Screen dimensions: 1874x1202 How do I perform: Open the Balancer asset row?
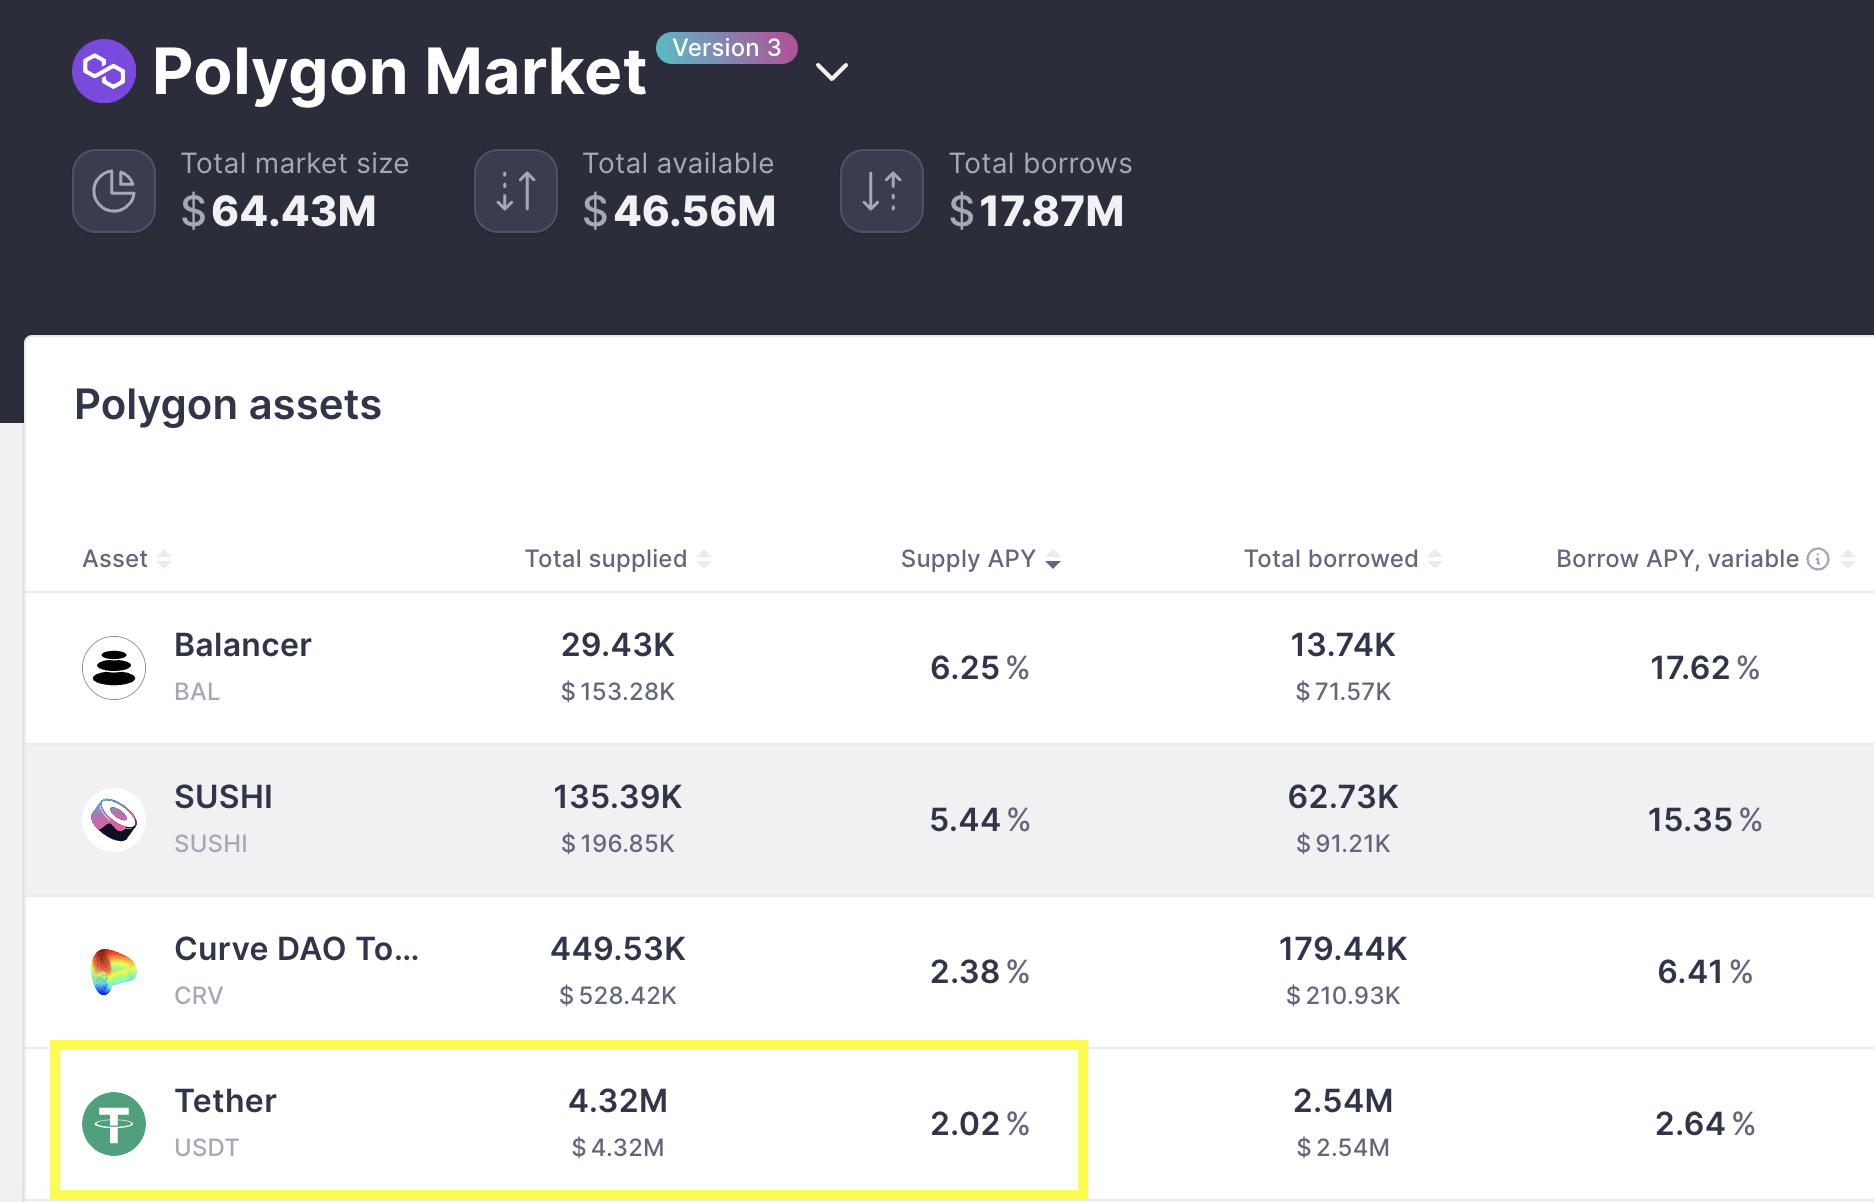tap(949, 668)
